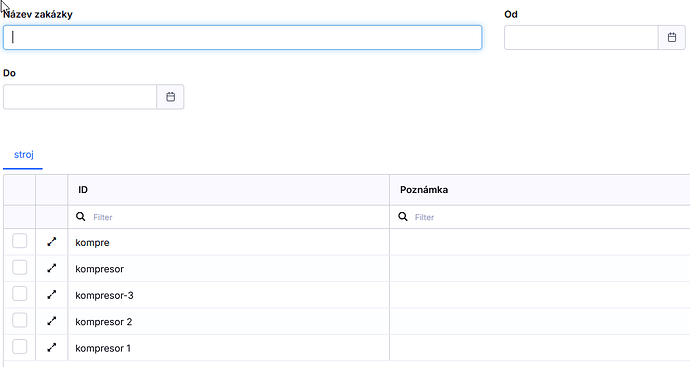Sort by the Poznámka column header
This screenshot has width=690, height=367.
(x=540, y=190)
